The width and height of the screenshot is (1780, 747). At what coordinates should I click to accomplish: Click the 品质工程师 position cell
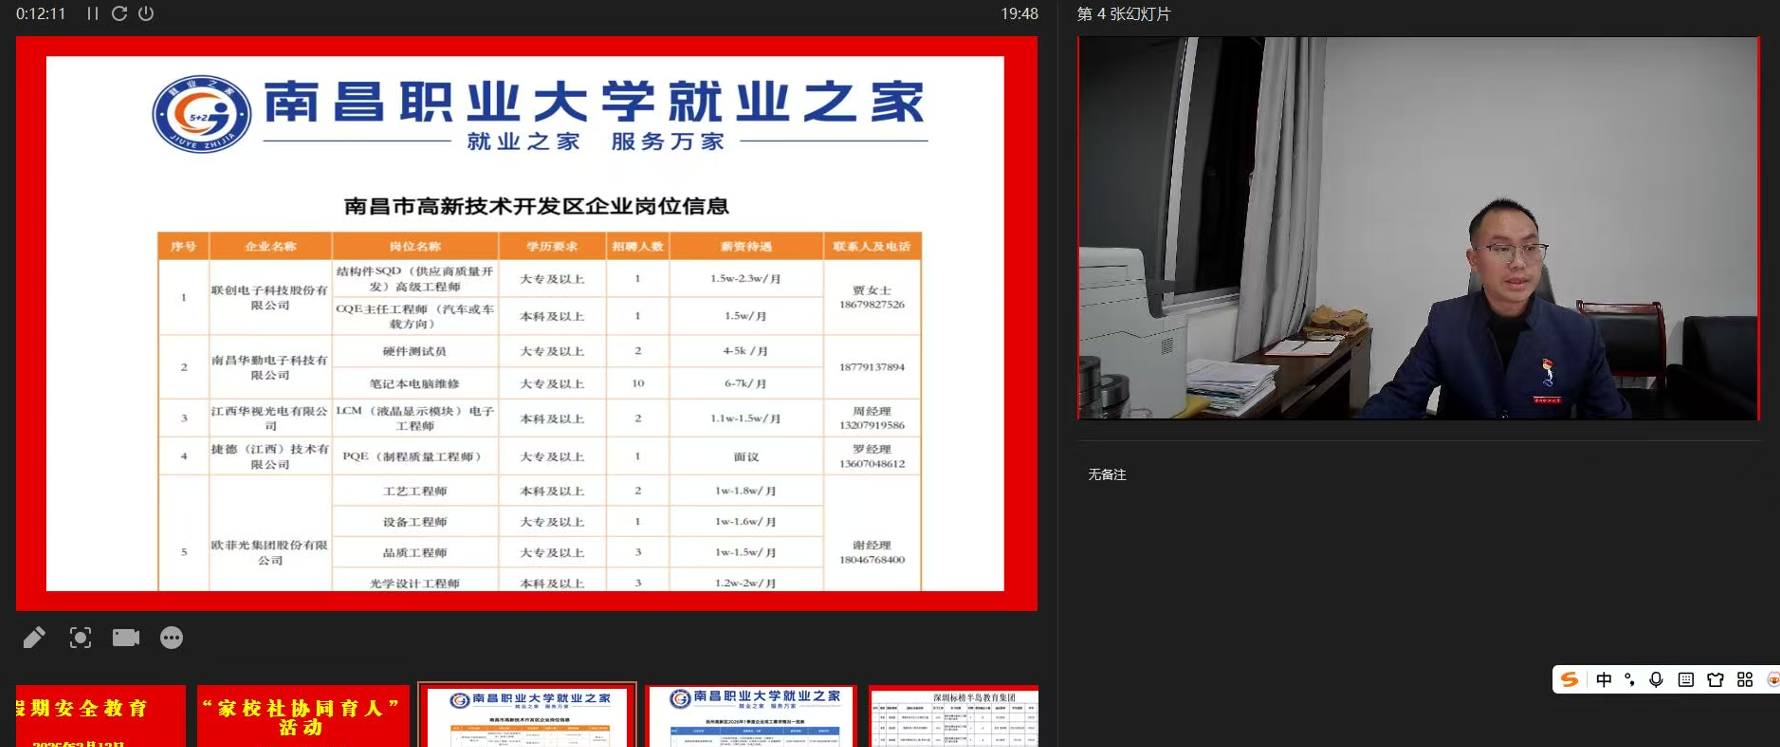[x=415, y=552]
